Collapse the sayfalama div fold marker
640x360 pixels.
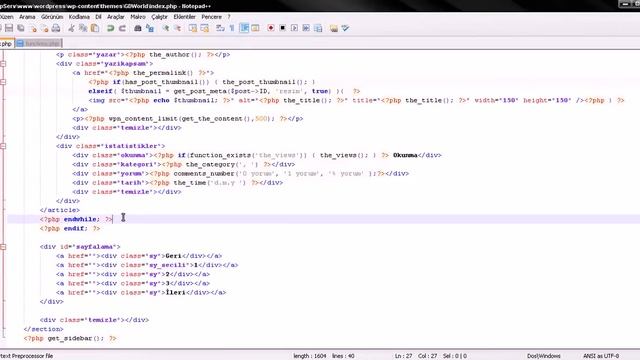pos(3,247)
